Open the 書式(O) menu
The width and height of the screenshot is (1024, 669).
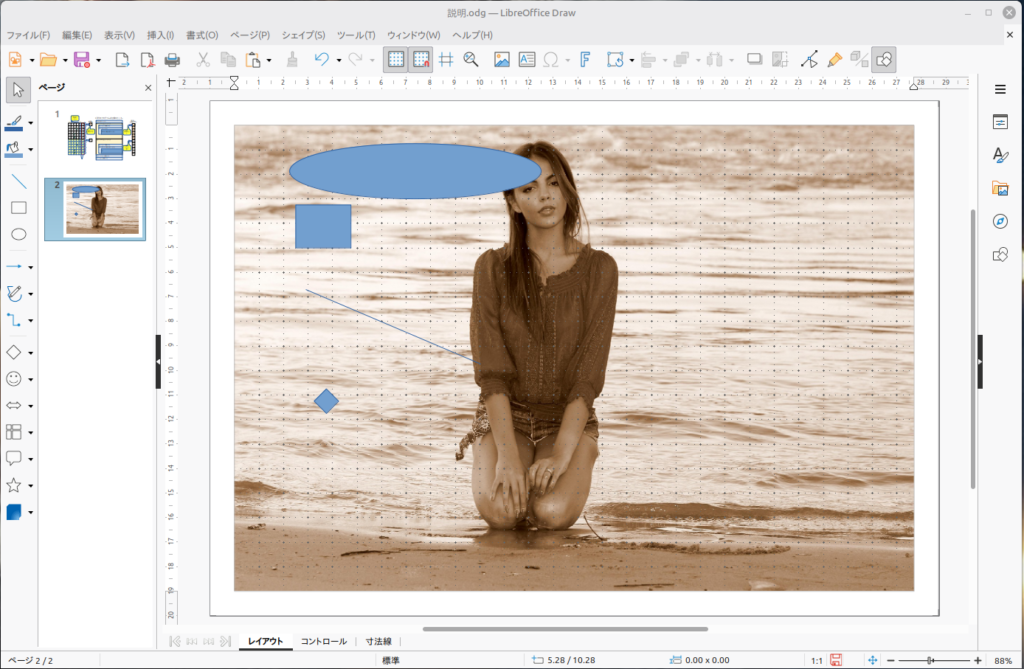coord(202,35)
